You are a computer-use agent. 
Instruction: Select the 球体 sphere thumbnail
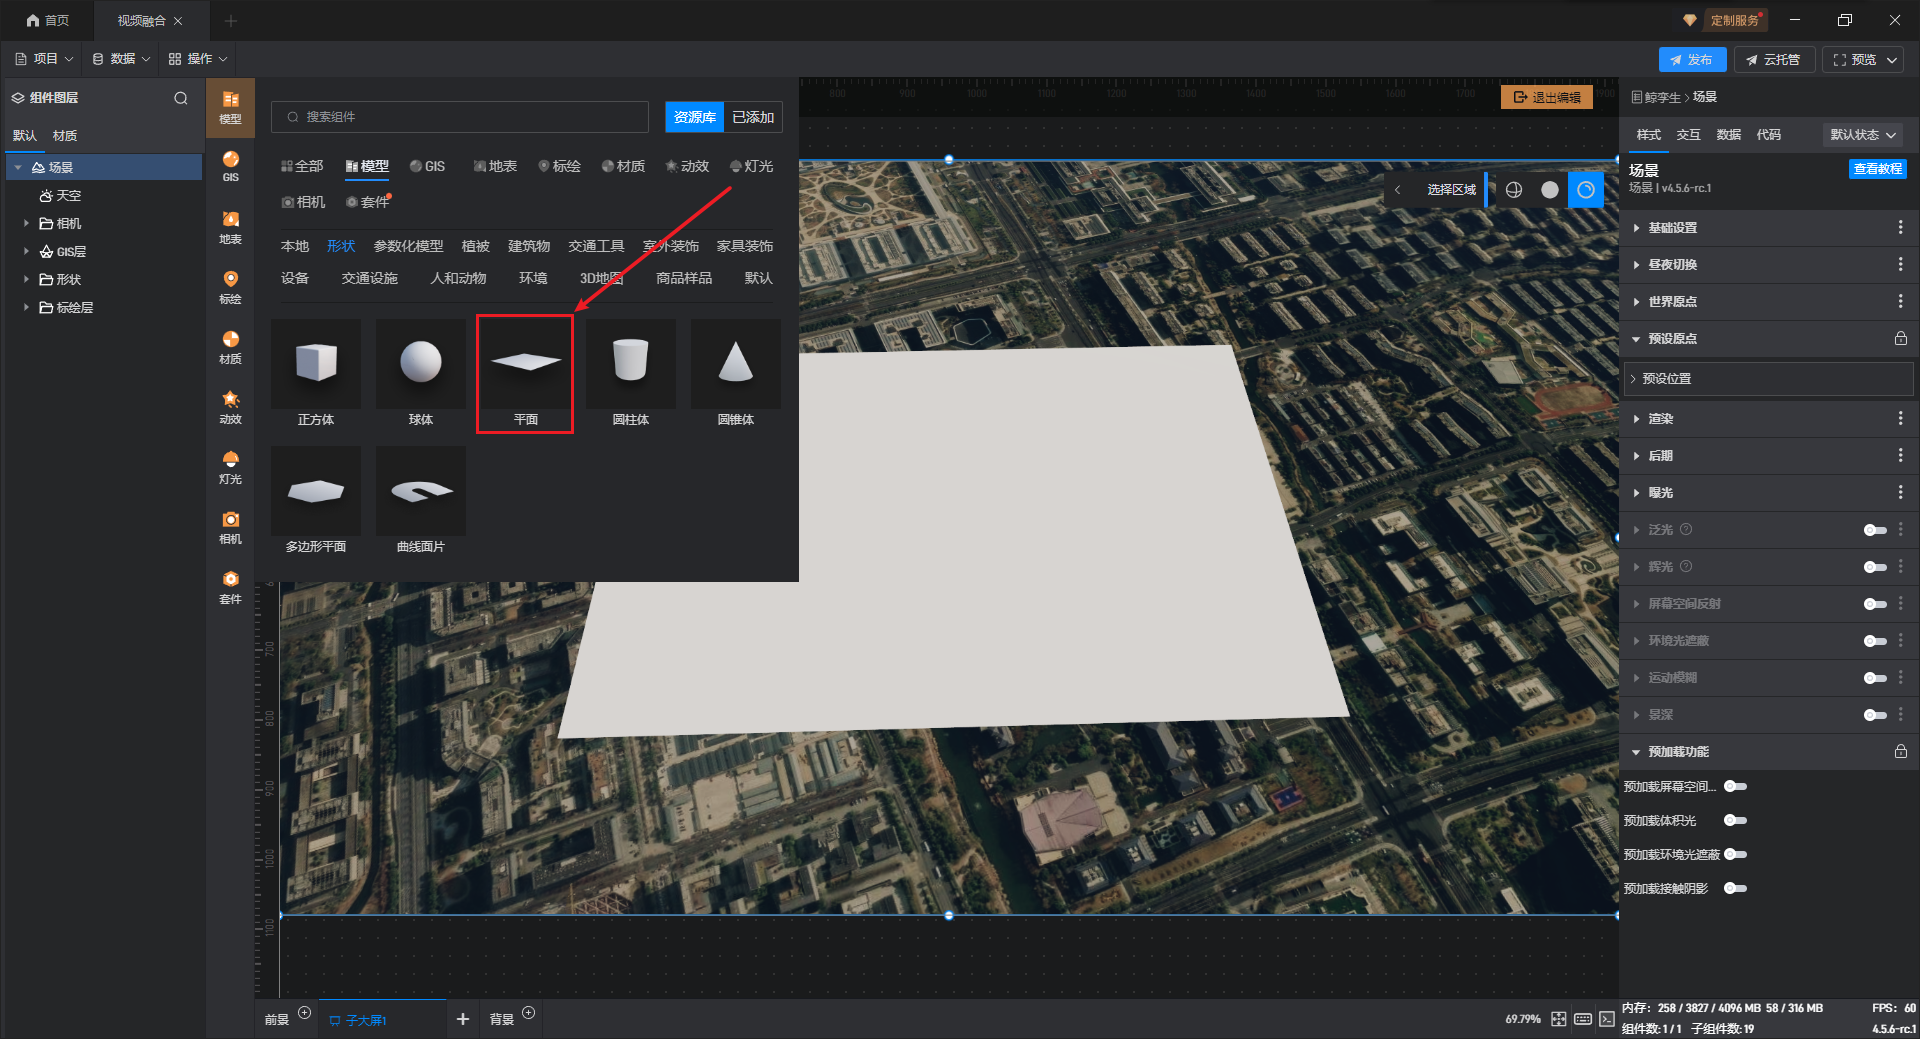click(420, 372)
